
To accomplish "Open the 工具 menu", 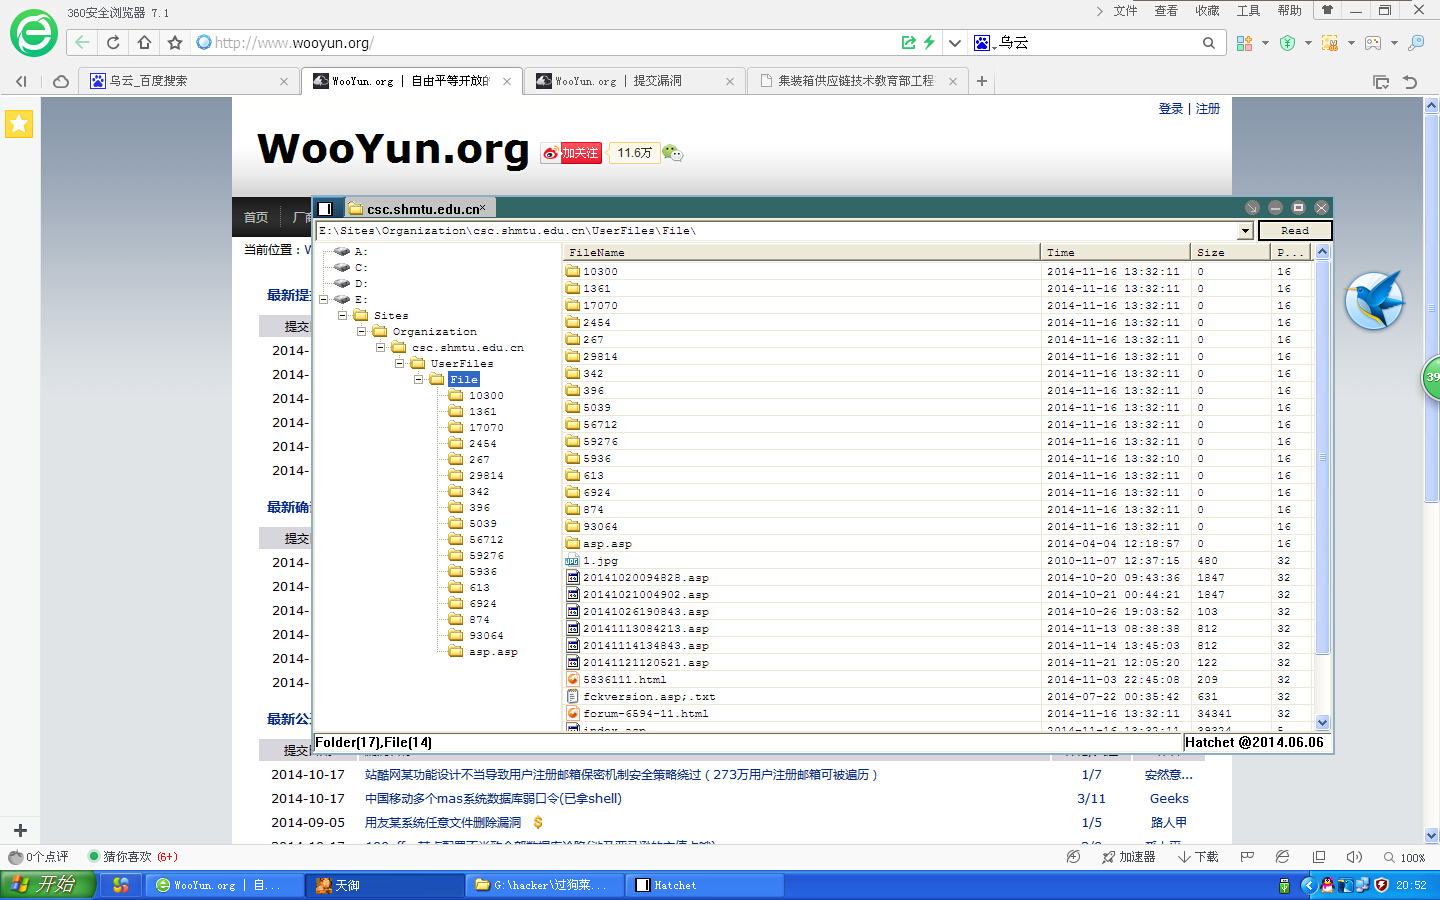I will tap(1248, 11).
